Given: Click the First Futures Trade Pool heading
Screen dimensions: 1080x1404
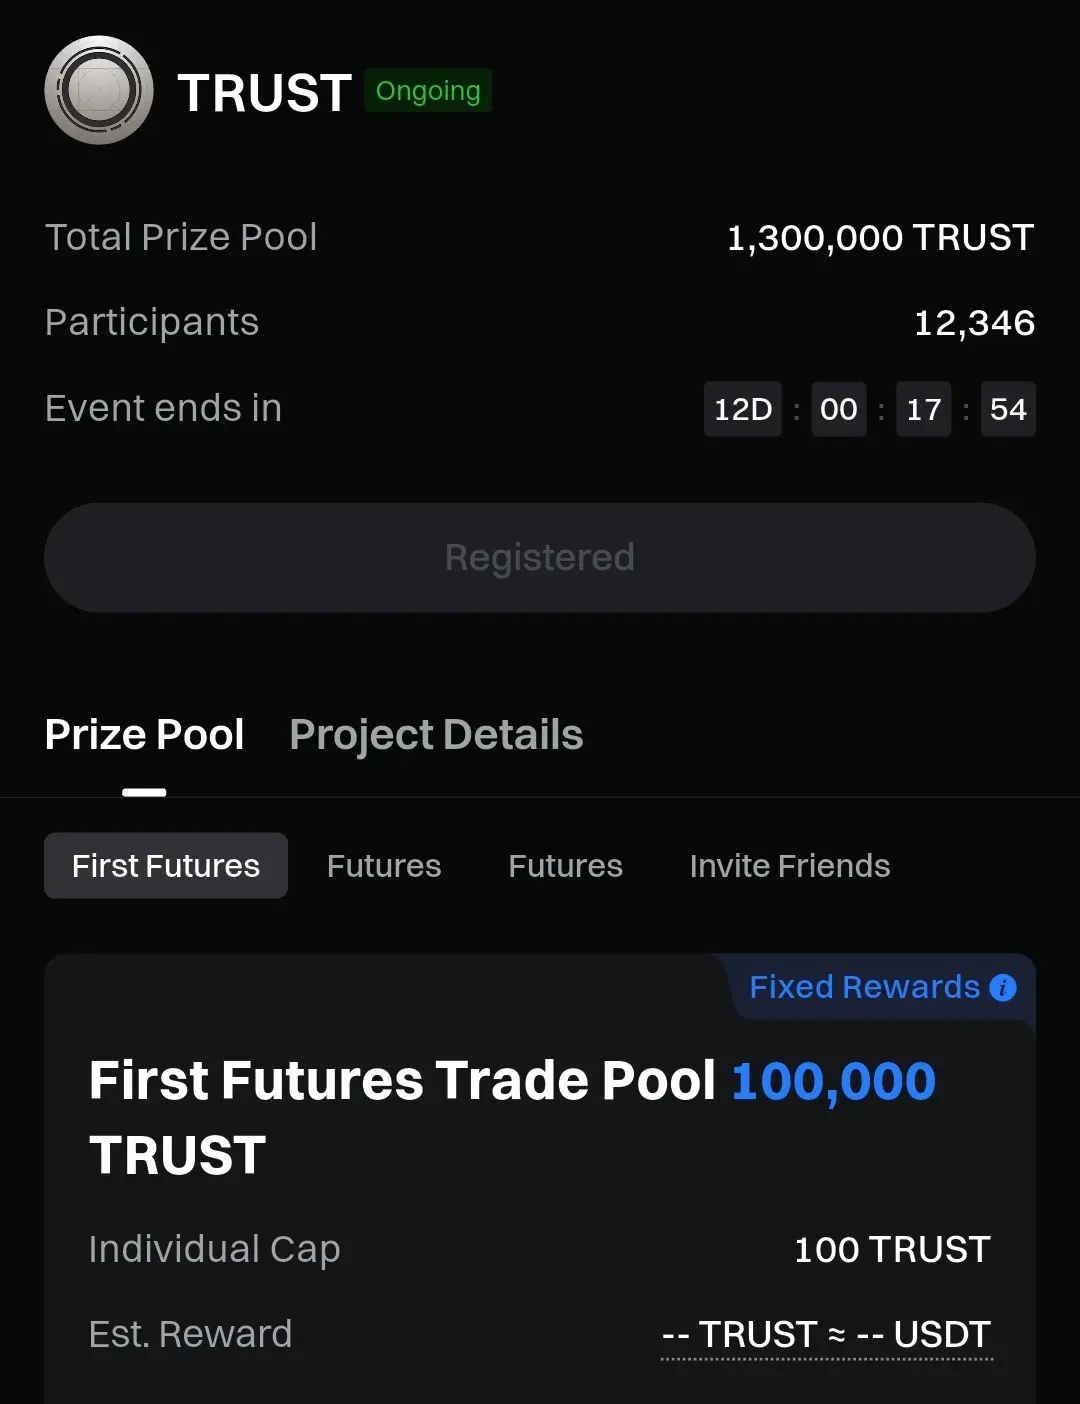Looking at the screenshot, I should (402, 1082).
